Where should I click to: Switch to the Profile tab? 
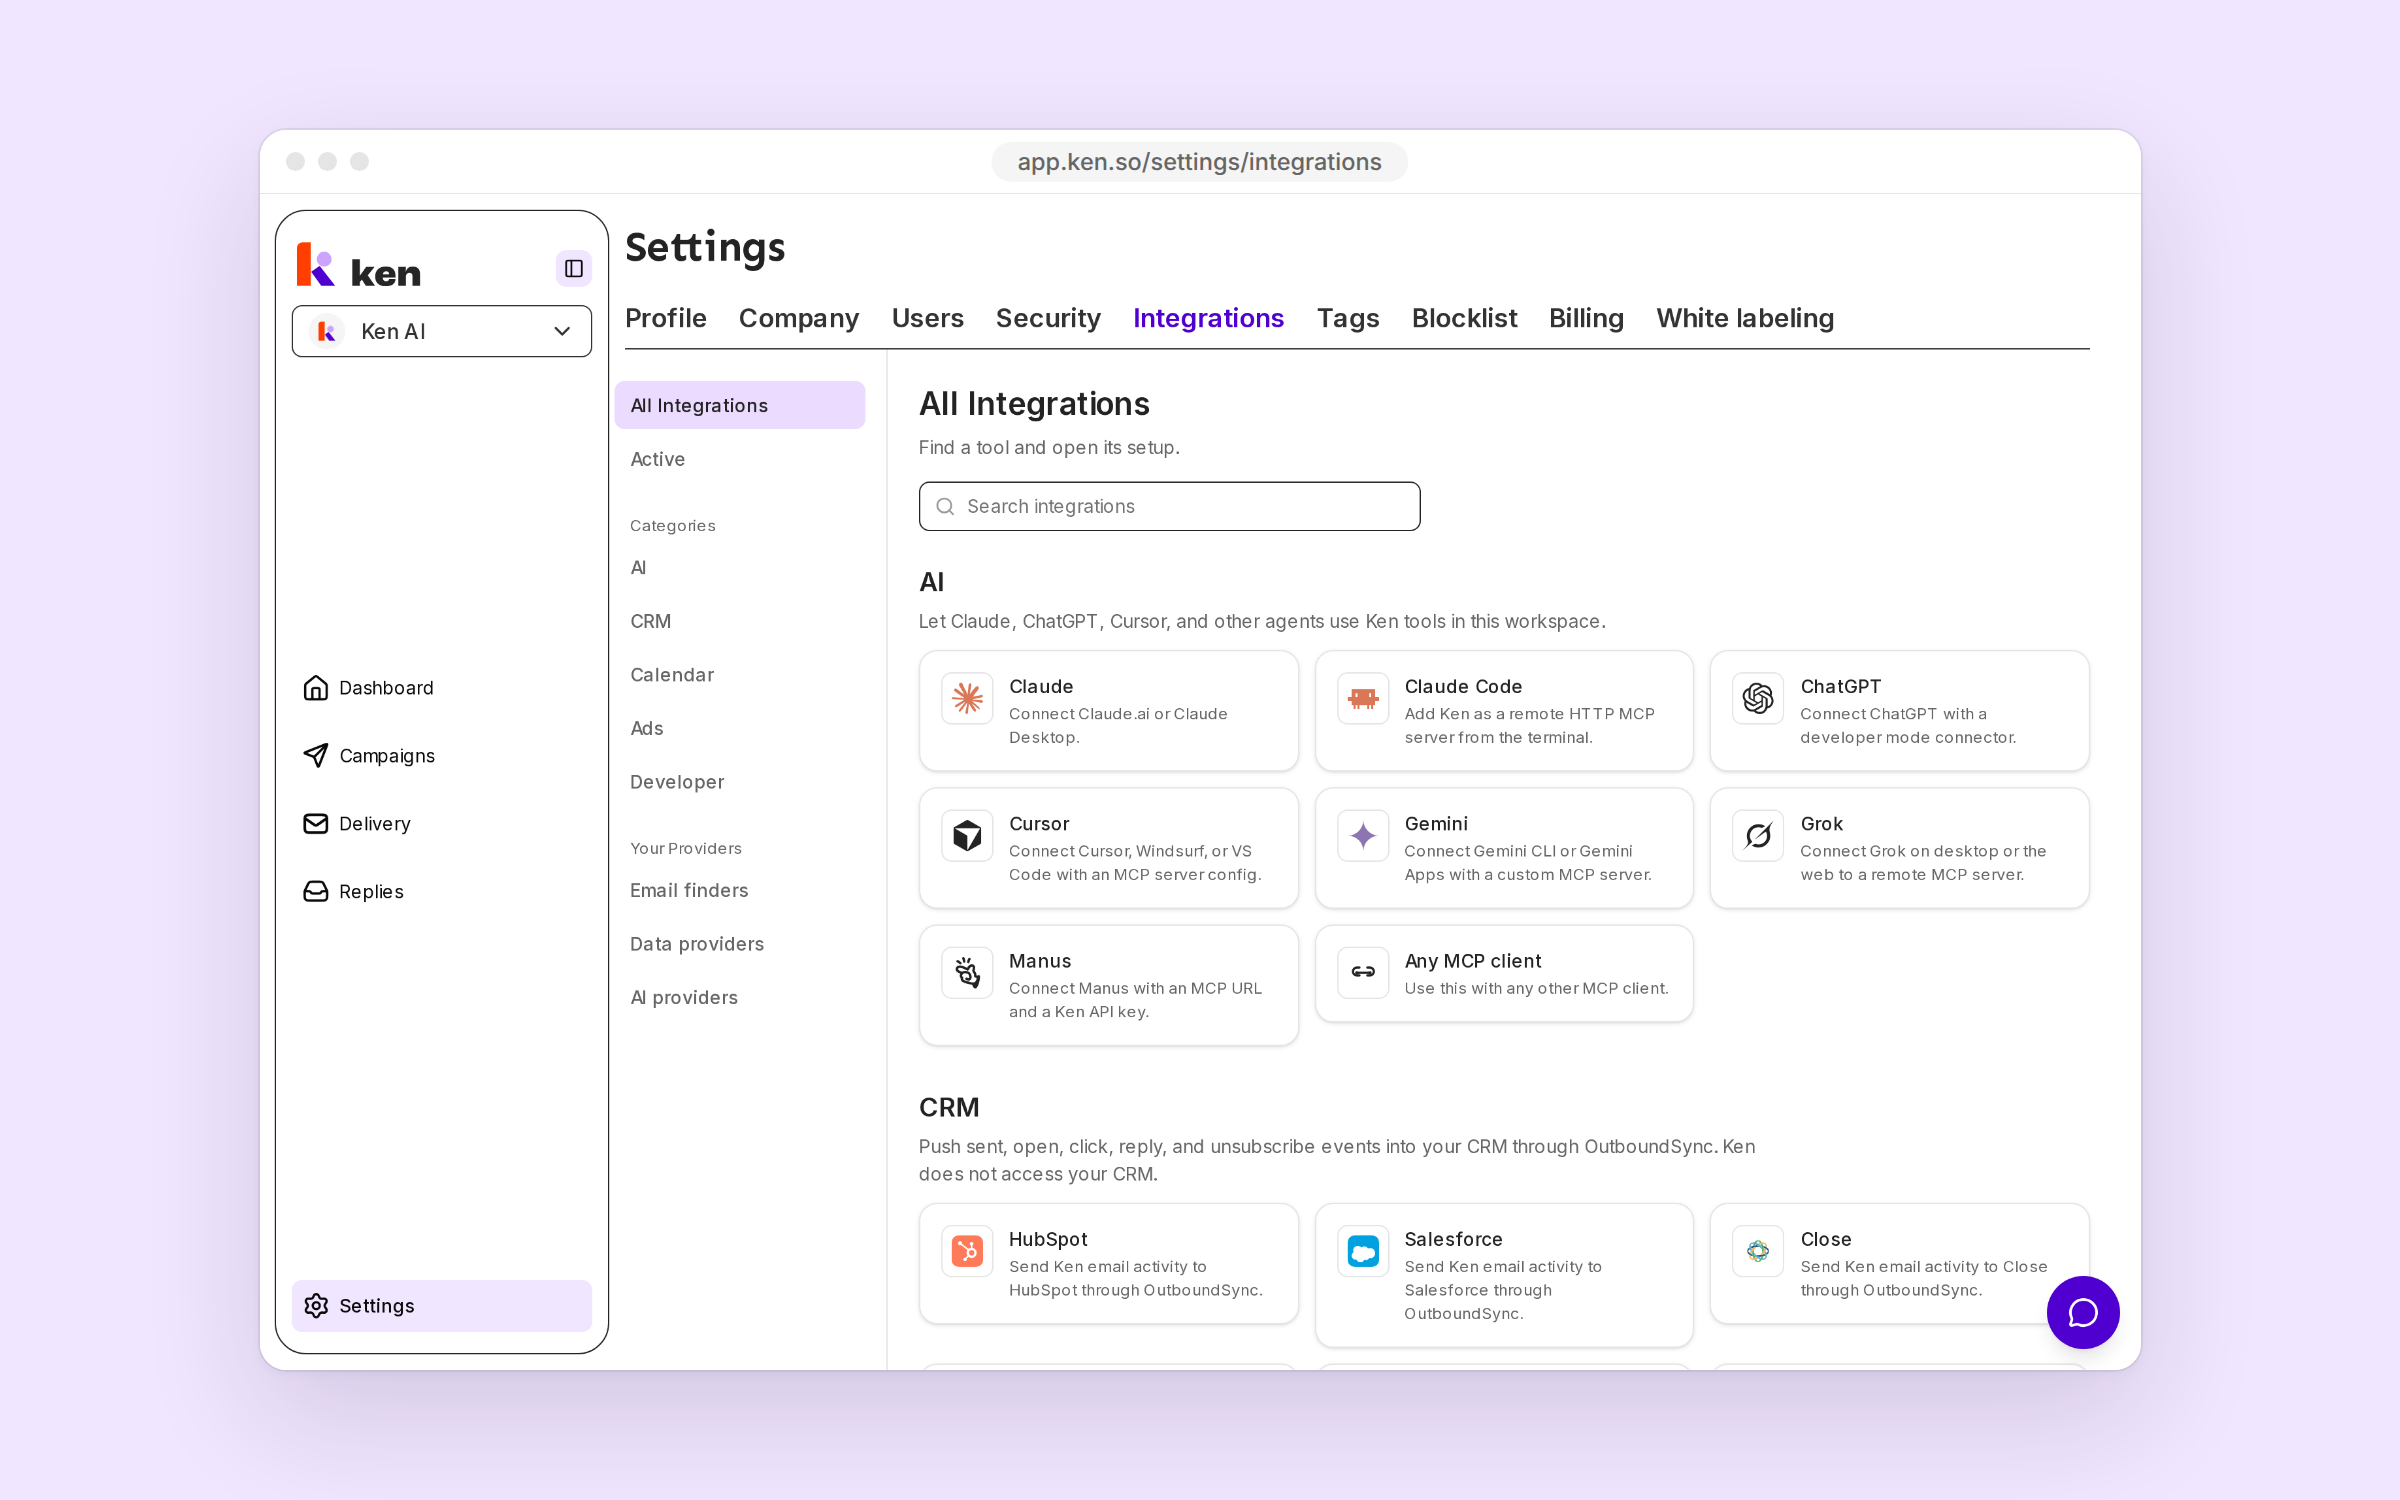click(666, 318)
